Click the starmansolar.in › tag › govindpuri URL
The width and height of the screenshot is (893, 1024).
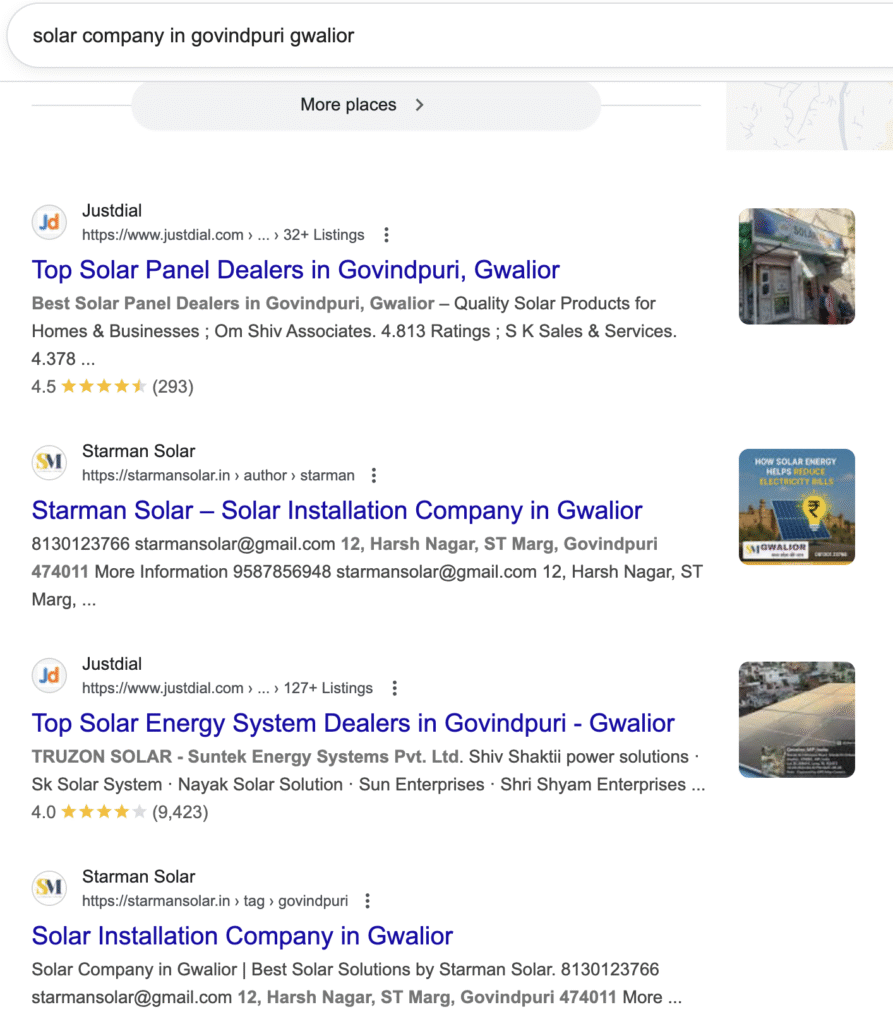(x=218, y=901)
